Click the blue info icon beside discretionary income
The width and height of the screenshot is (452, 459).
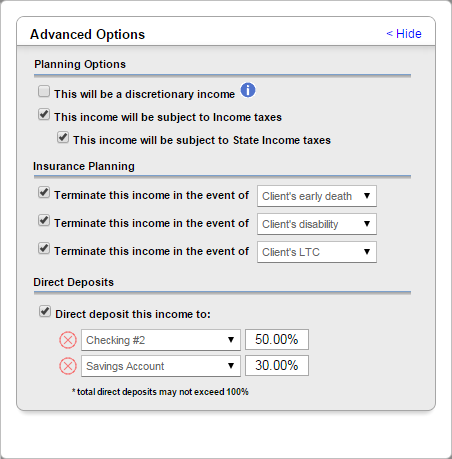point(248,90)
